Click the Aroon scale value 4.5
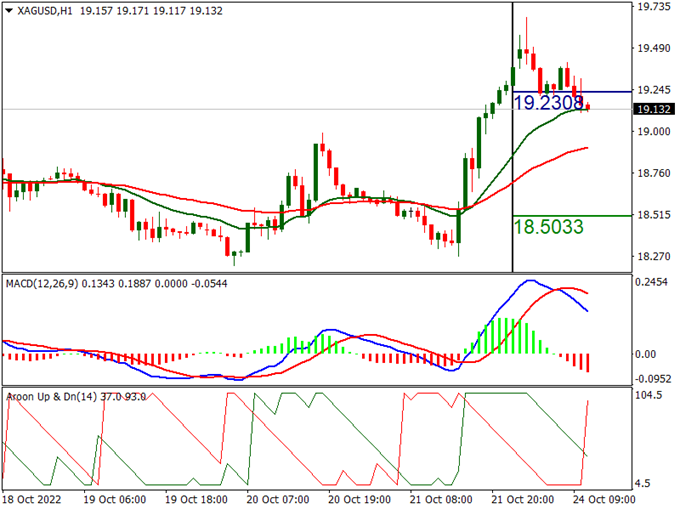The height and width of the screenshot is (510, 680). coord(644,483)
